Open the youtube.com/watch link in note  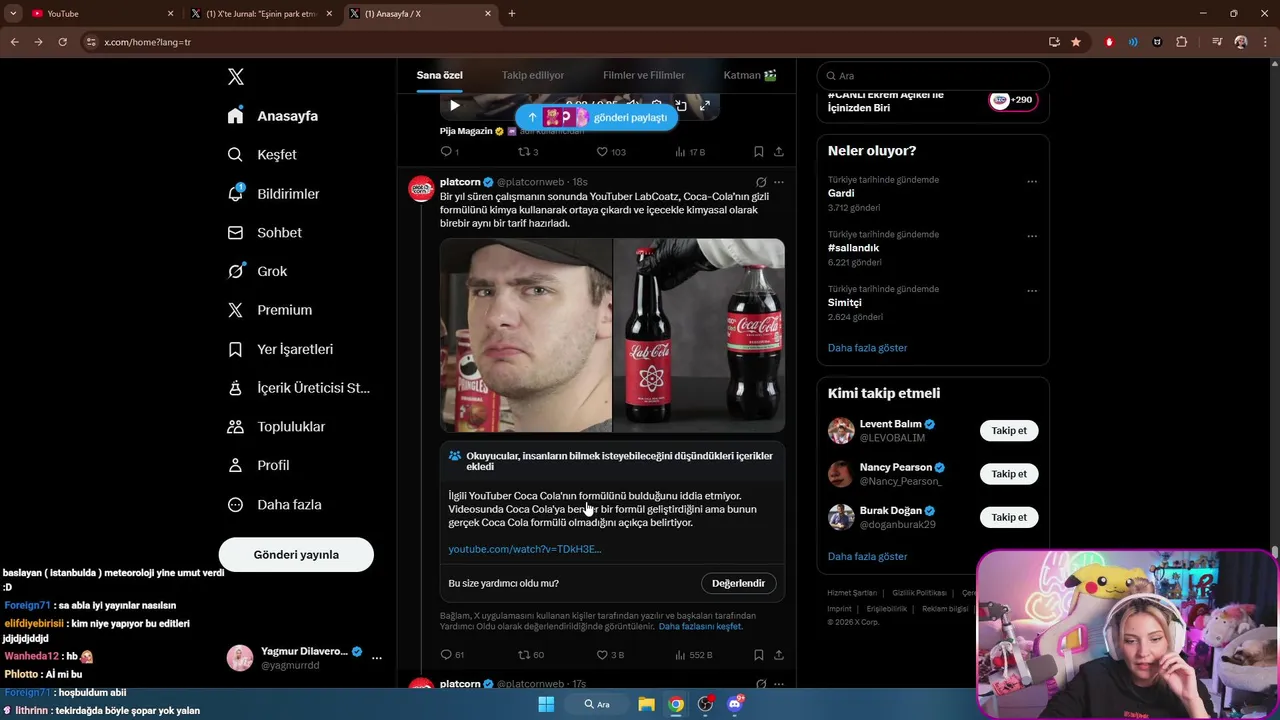point(525,549)
